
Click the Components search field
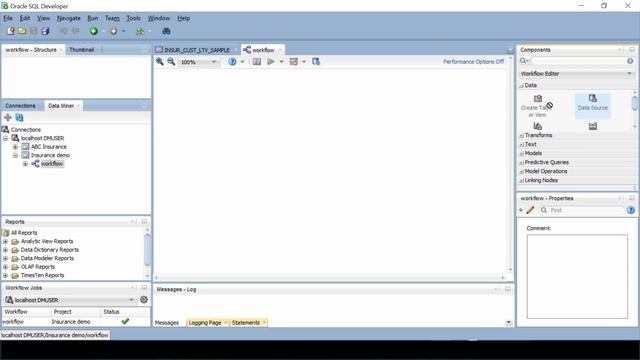coord(578,61)
